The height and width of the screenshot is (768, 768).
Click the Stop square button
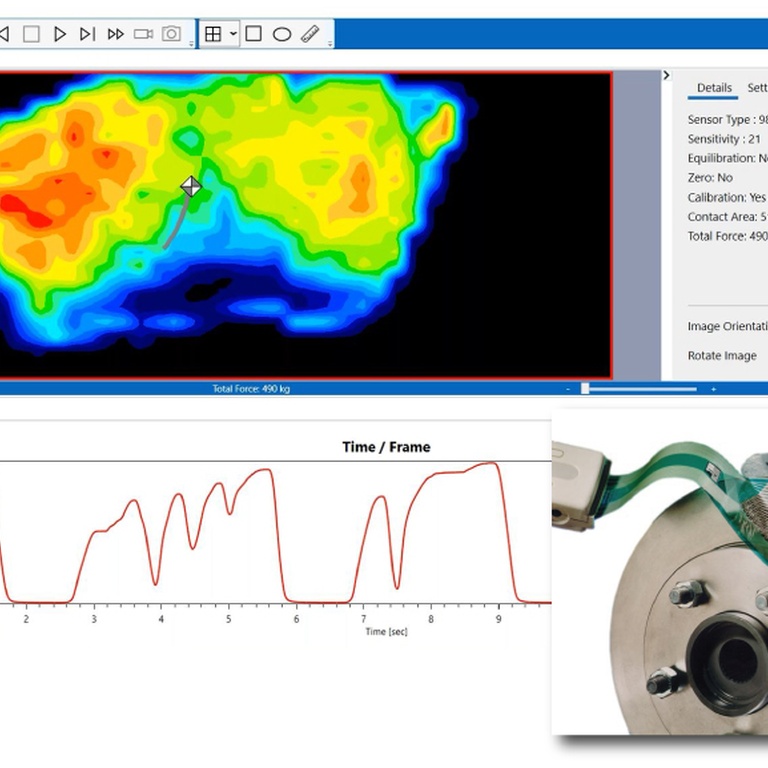pos(31,34)
